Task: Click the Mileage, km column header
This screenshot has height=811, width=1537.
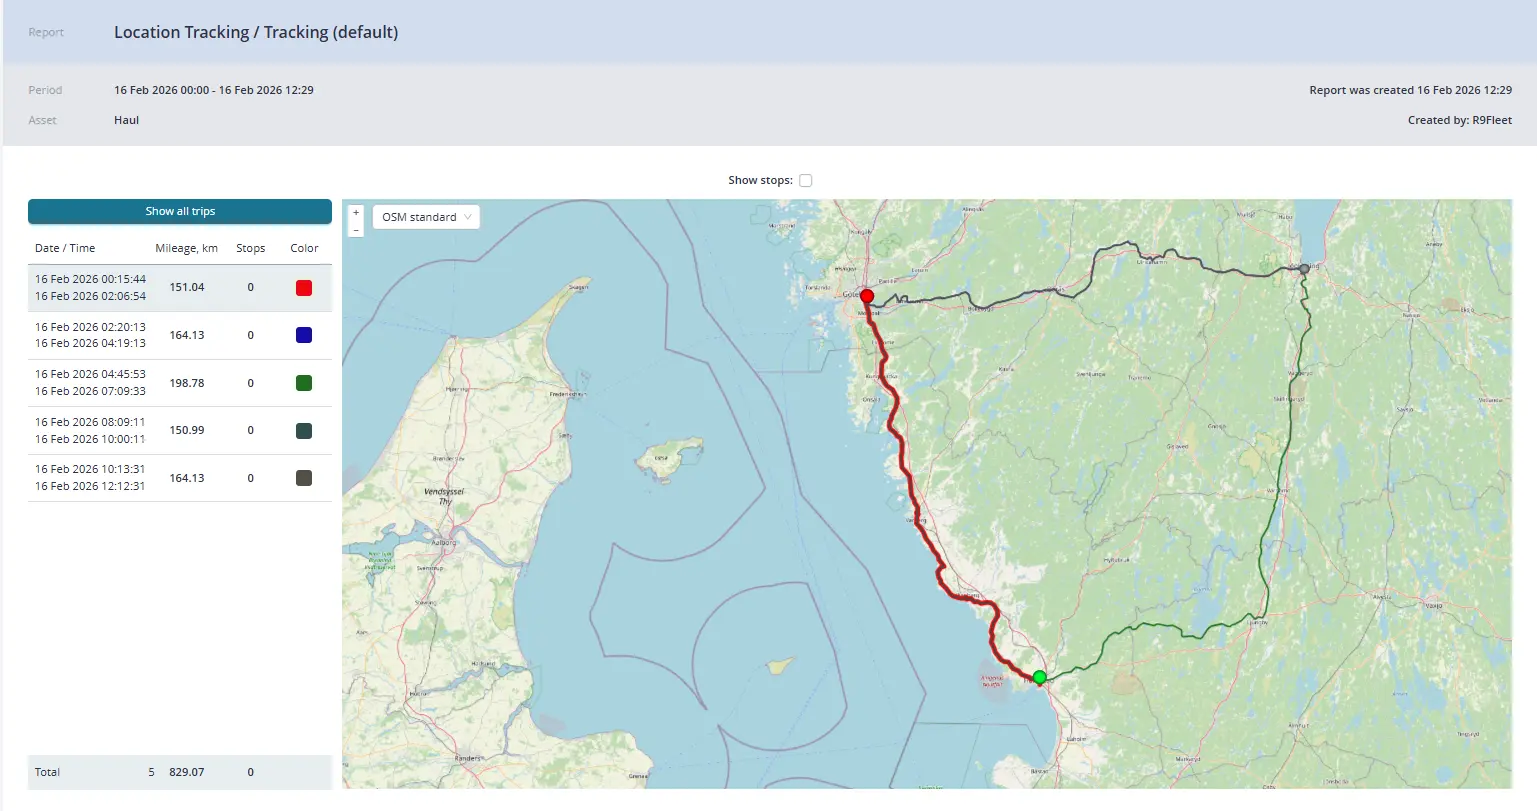Action: (x=186, y=248)
